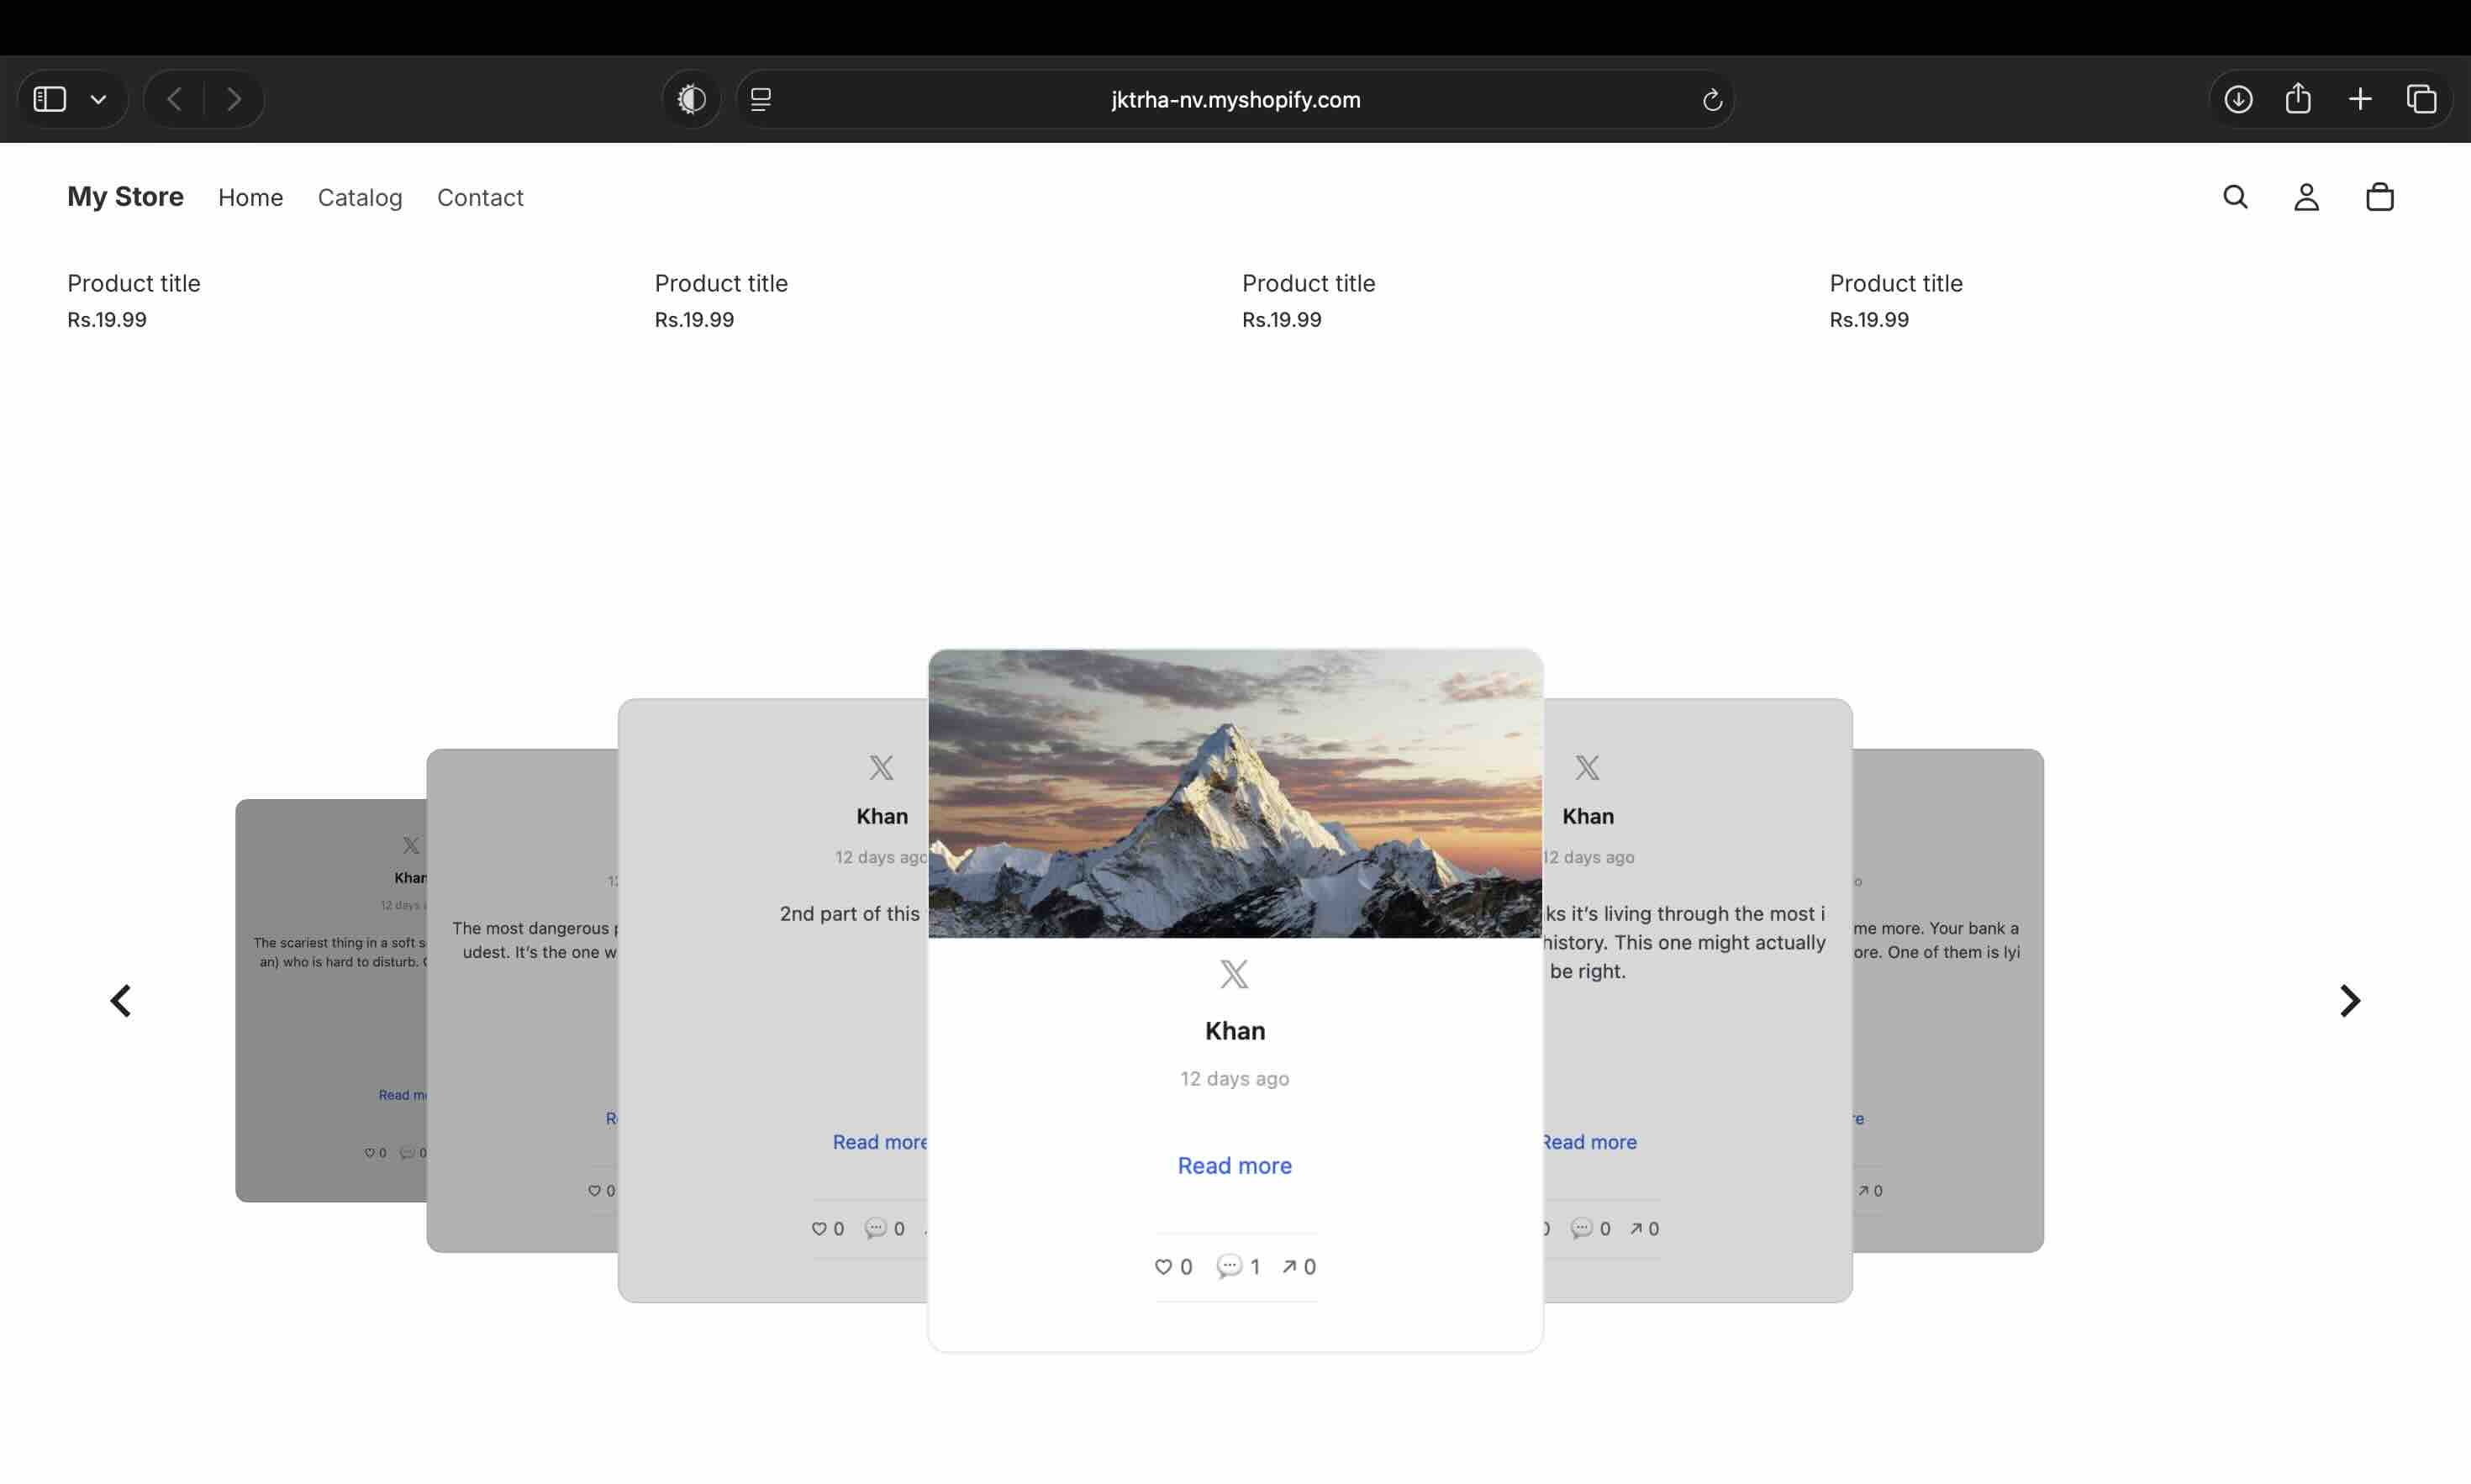Click Read more on the center card
This screenshot has width=2471, height=1484.
(1234, 1166)
